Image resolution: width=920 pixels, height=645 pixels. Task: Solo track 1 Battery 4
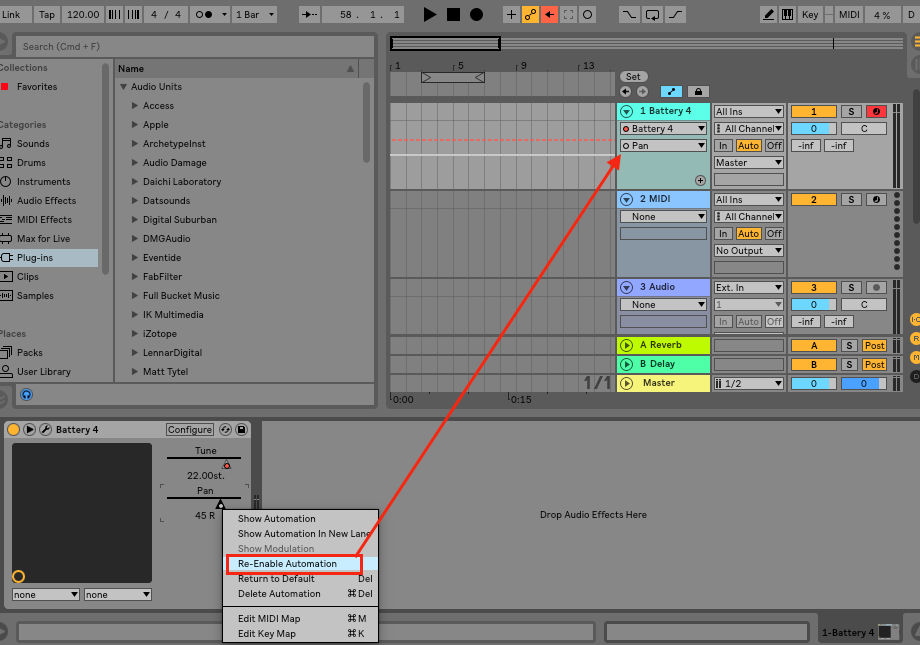click(851, 112)
